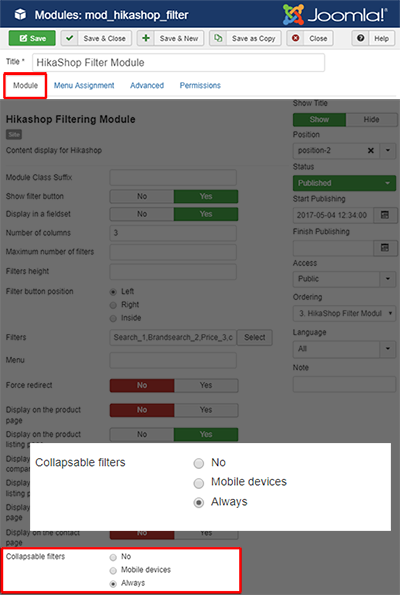Click the red Close X icon
400x595 pixels.
pos(295,38)
